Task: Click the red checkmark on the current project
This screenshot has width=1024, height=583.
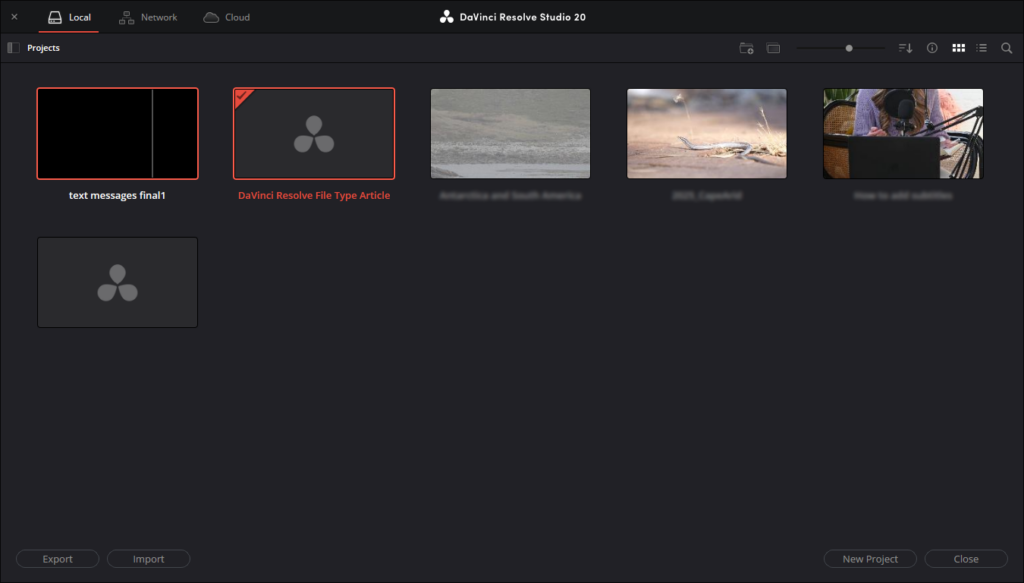Action: pyautogui.click(x=242, y=97)
